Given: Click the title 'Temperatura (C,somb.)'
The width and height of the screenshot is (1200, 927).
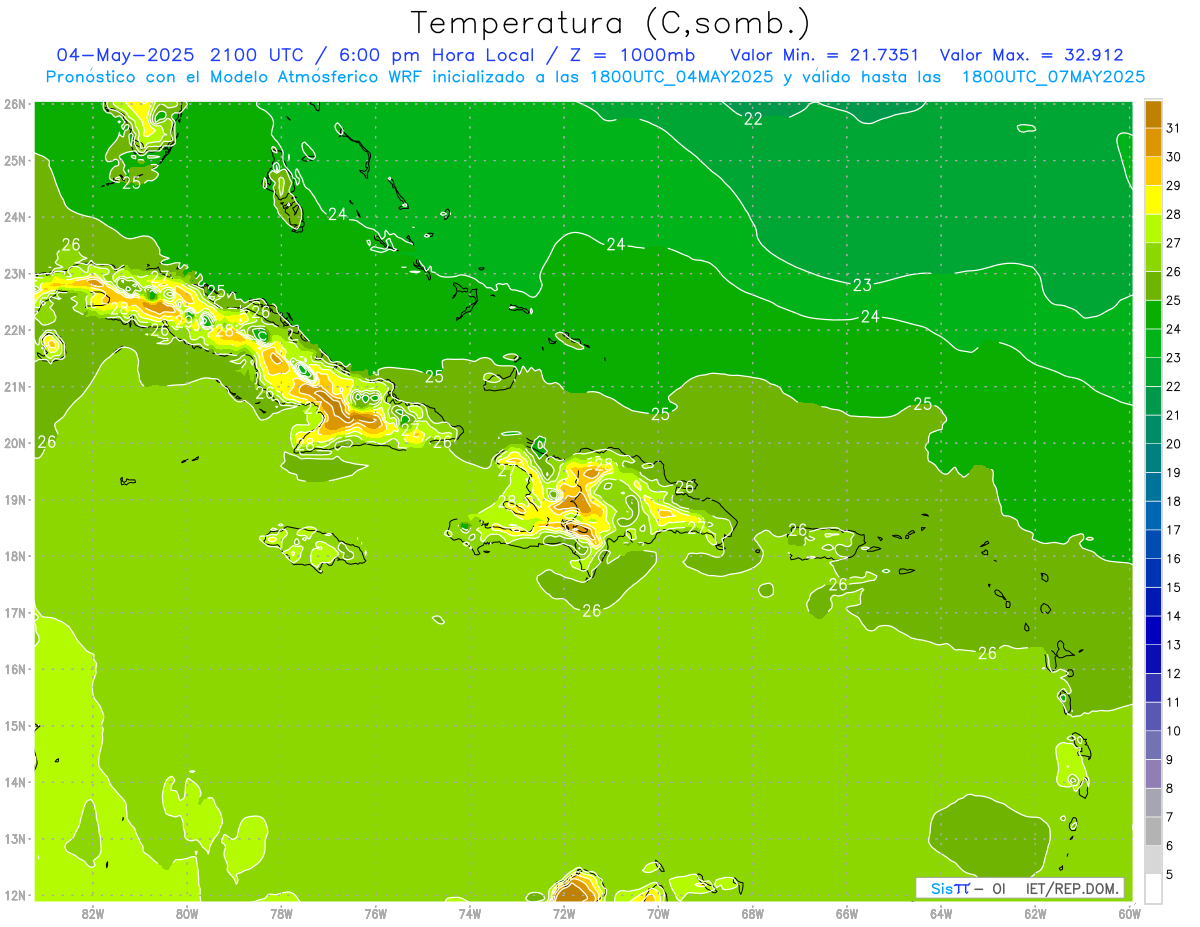Looking at the screenshot, I should pos(611,24).
